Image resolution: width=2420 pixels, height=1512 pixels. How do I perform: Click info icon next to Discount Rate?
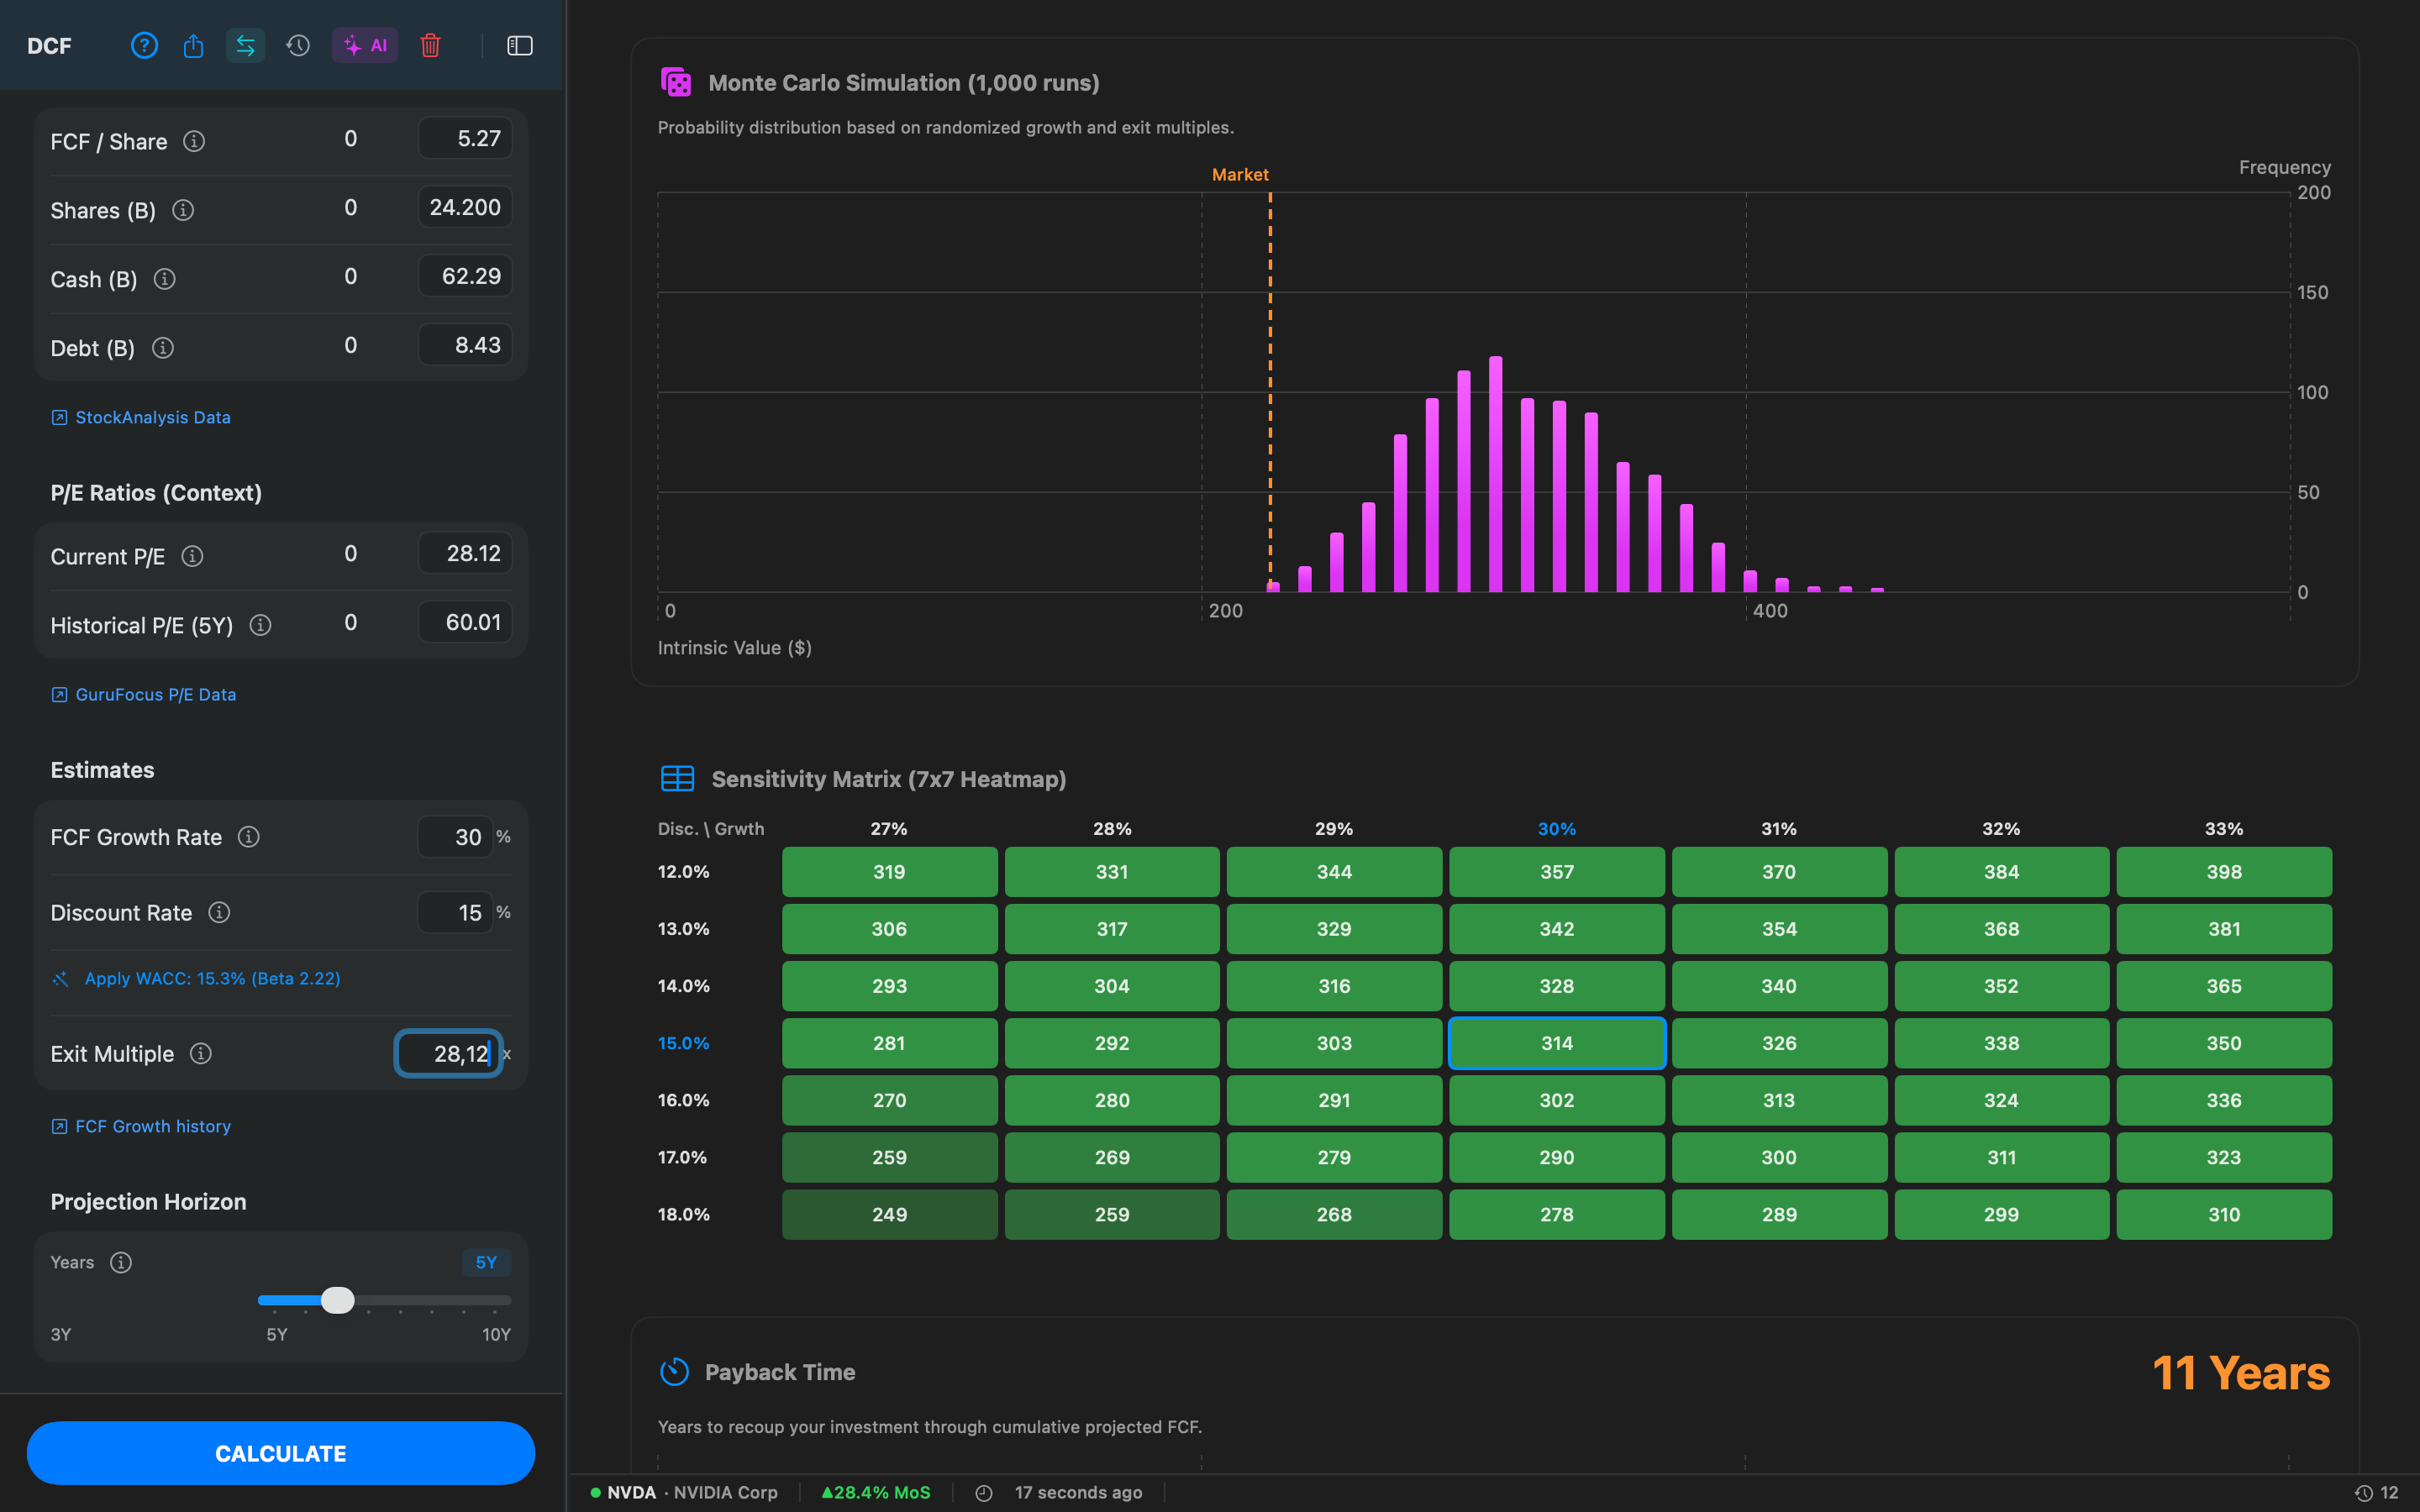click(219, 912)
